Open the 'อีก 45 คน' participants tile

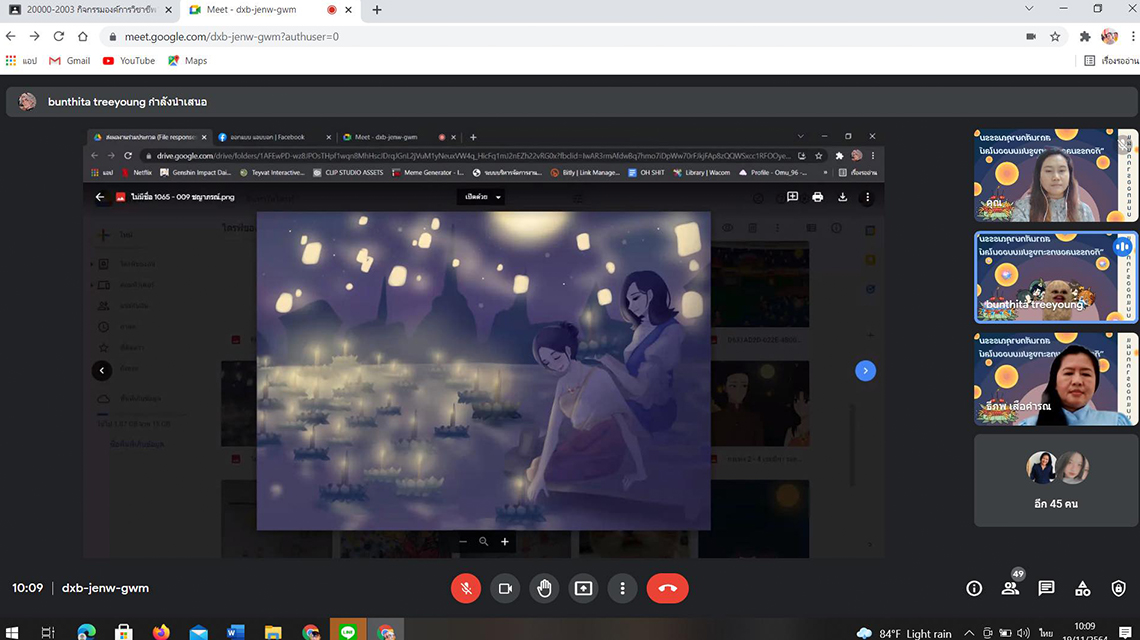[1056, 480]
